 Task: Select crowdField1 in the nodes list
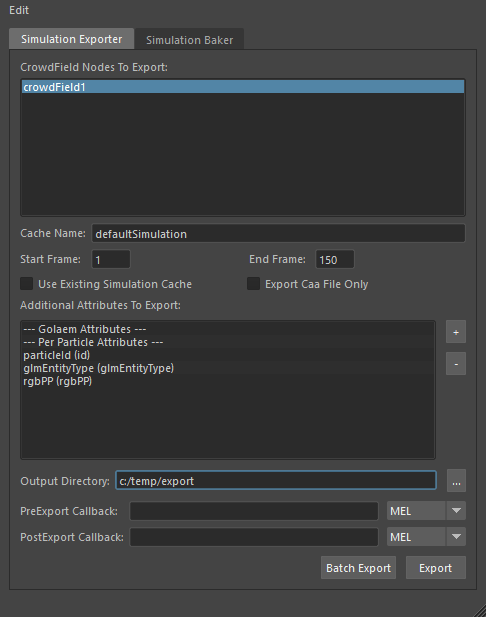point(243,87)
